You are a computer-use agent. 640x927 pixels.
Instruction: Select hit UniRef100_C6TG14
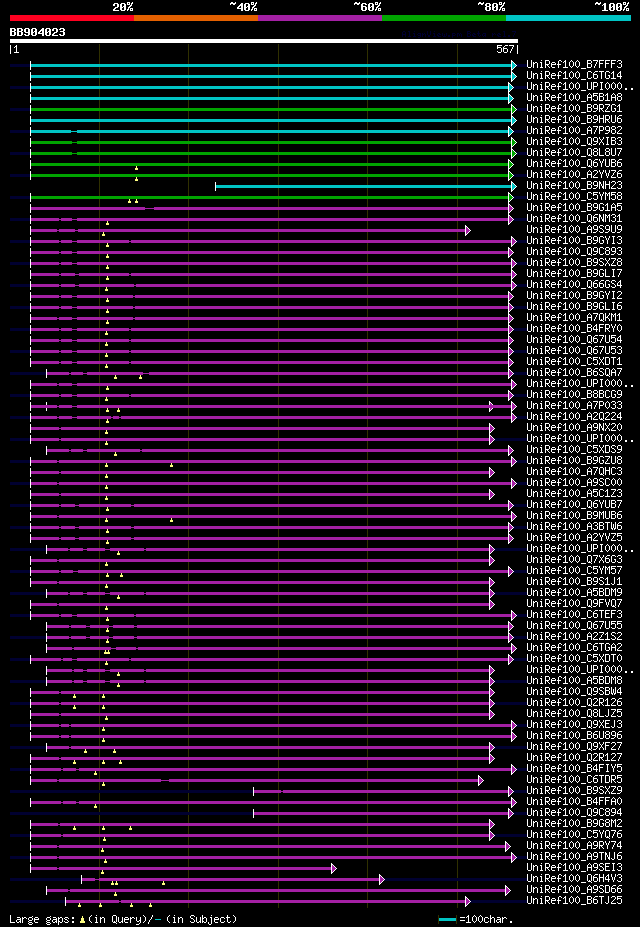[x=574, y=75]
